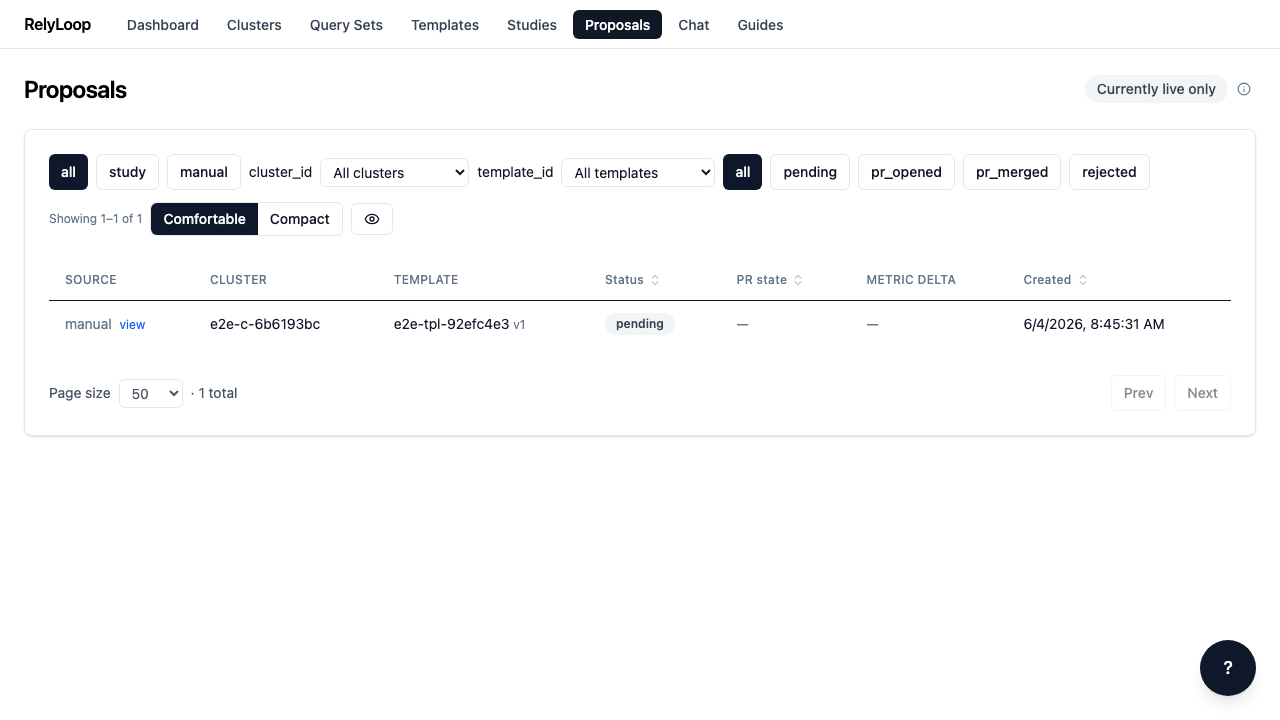This screenshot has width=1280, height=720.
Task: Click the Prev pagination button
Action: click(x=1138, y=393)
